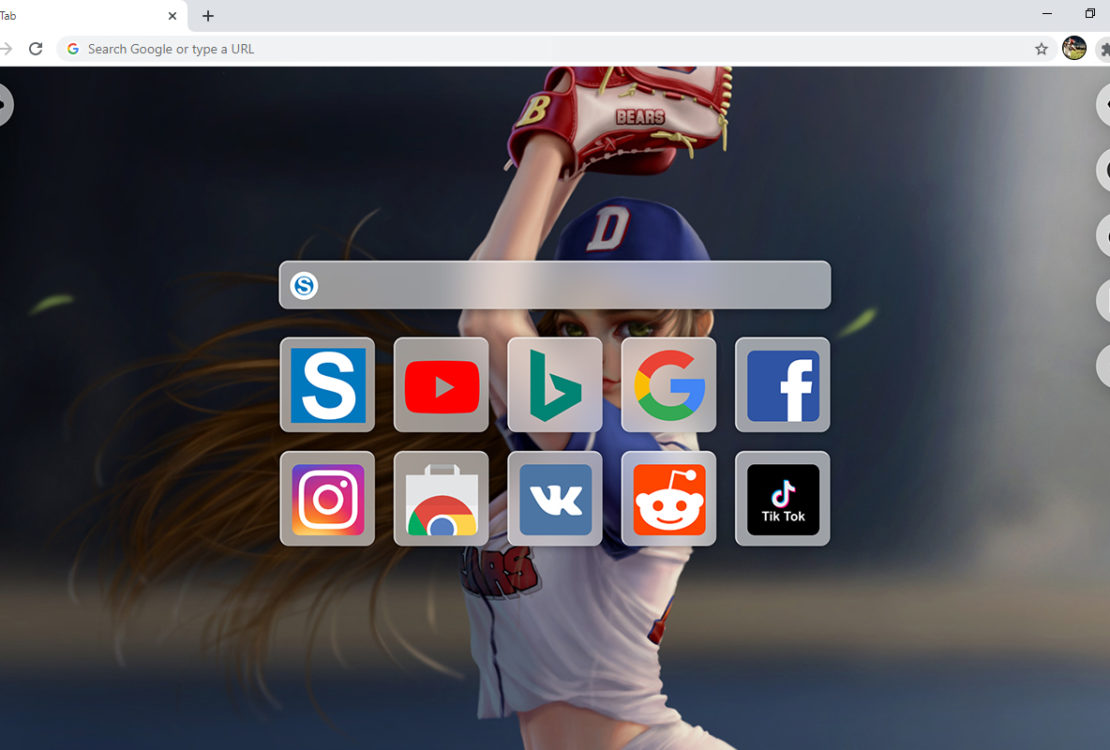Open the Chrome profile avatar menu
1110x750 pixels.
1074,48
